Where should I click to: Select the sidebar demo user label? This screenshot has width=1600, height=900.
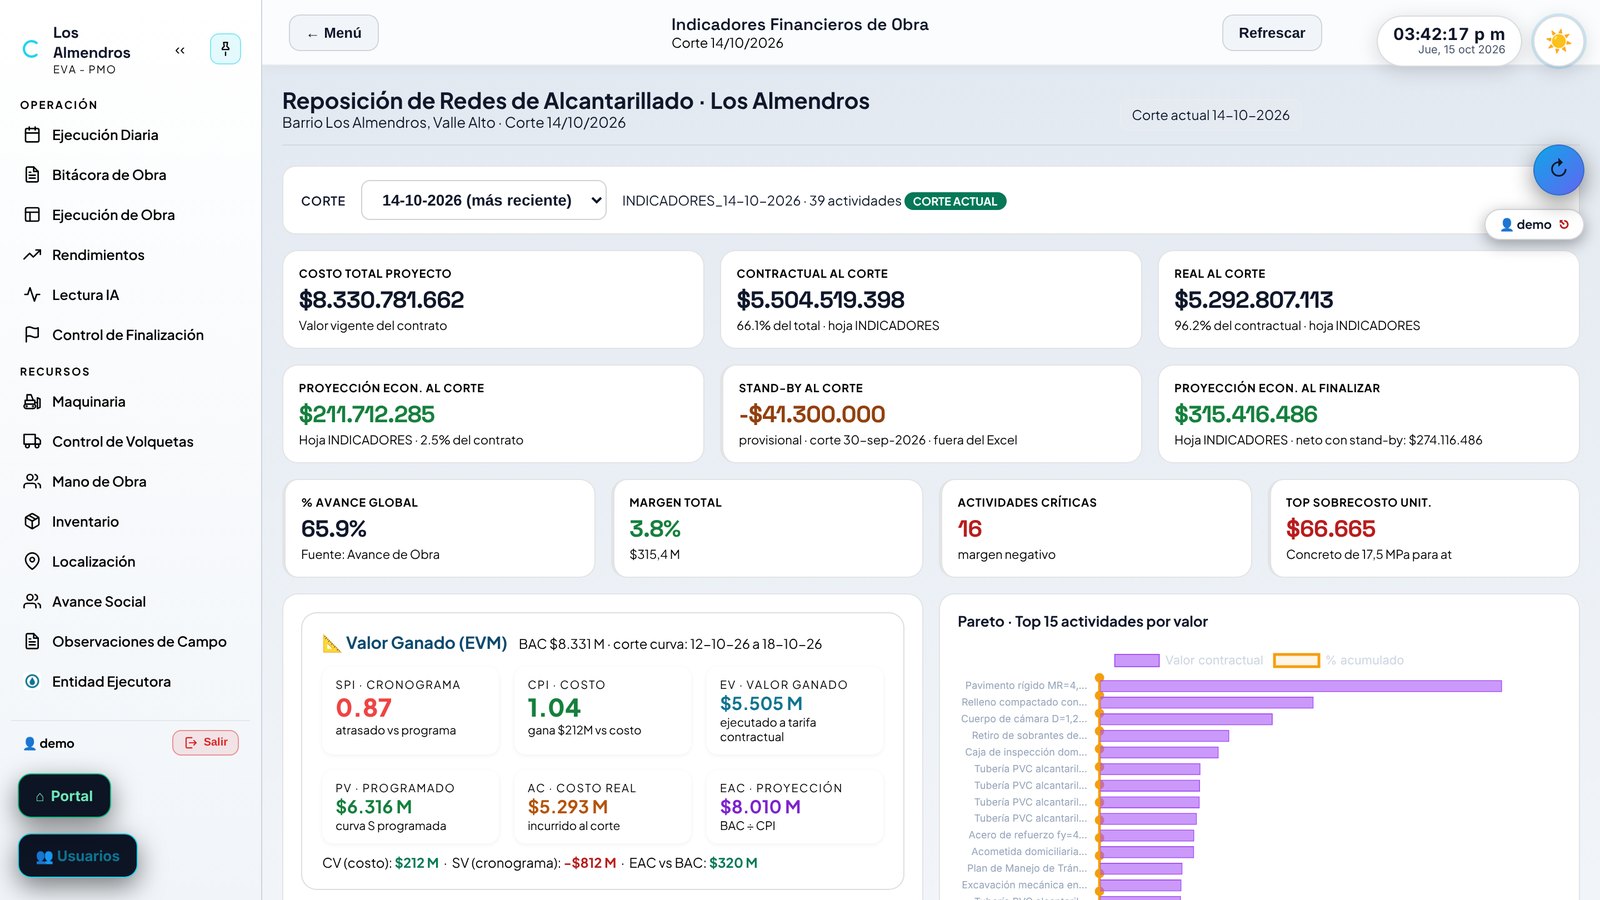49,743
